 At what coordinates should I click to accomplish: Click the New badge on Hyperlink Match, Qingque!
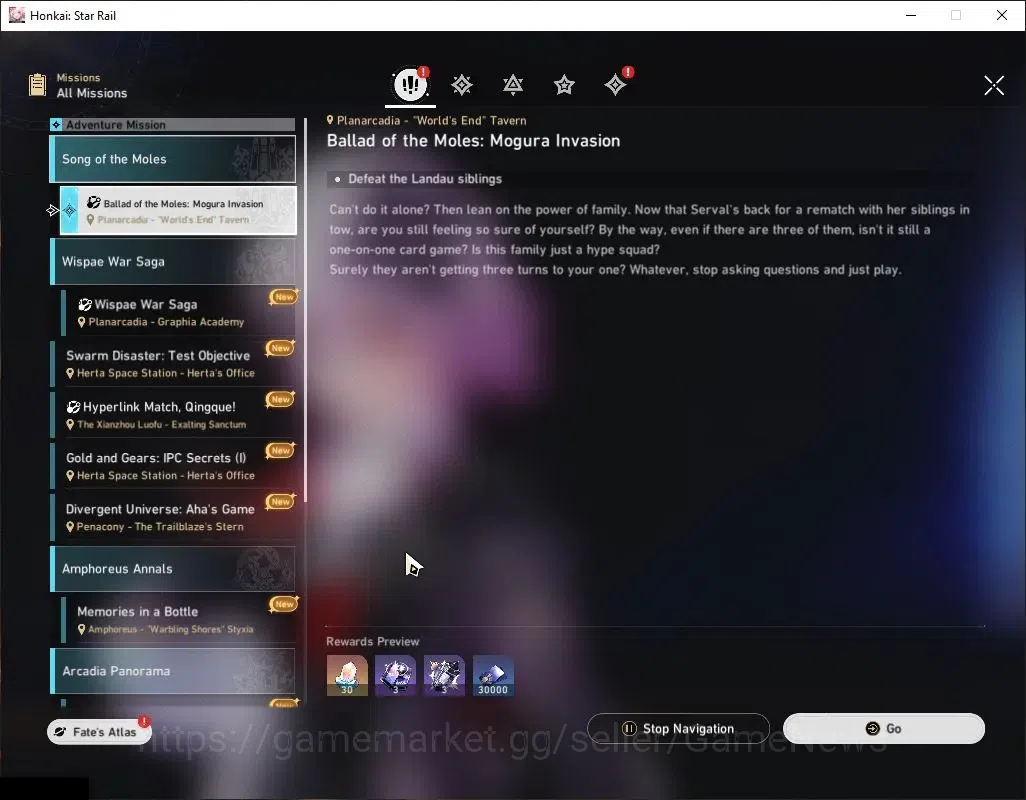pyautogui.click(x=281, y=399)
